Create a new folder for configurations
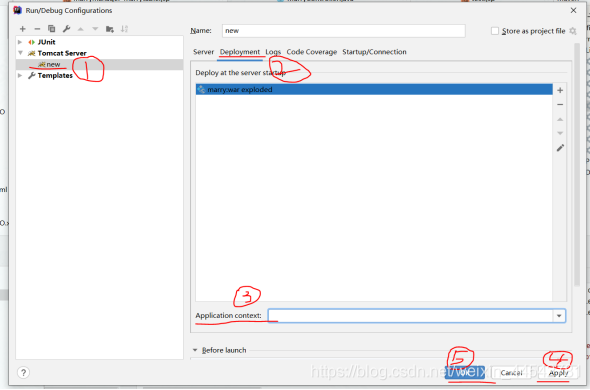The width and height of the screenshot is (590, 390). pos(109,29)
